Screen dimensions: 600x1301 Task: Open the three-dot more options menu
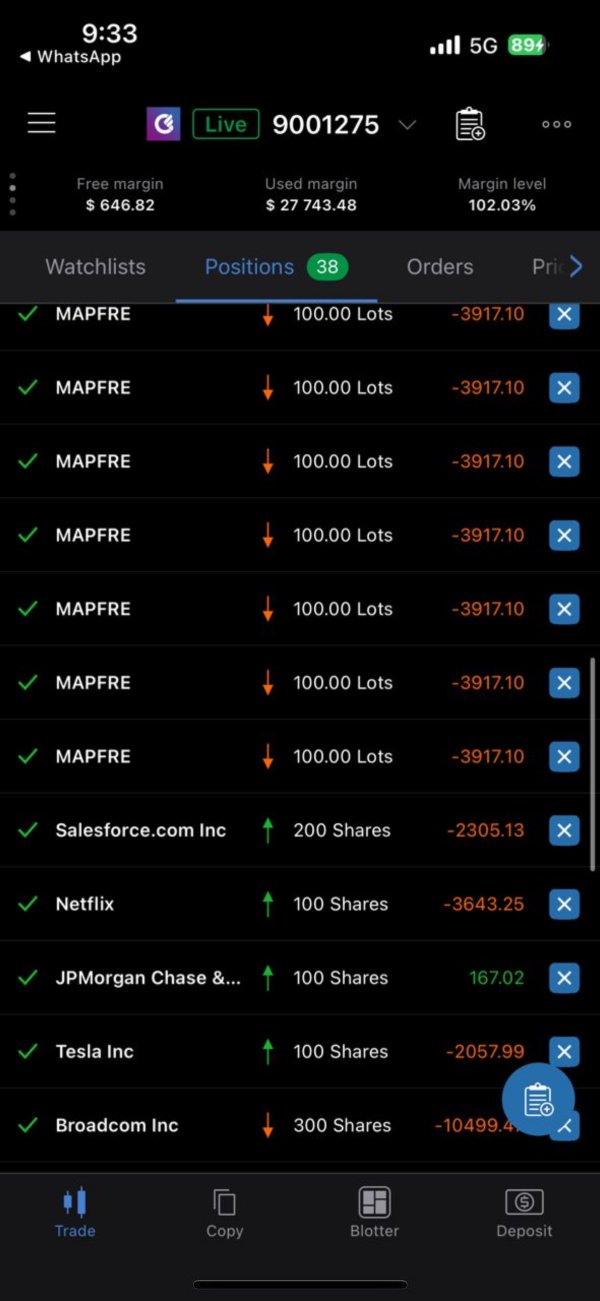[x=556, y=124]
